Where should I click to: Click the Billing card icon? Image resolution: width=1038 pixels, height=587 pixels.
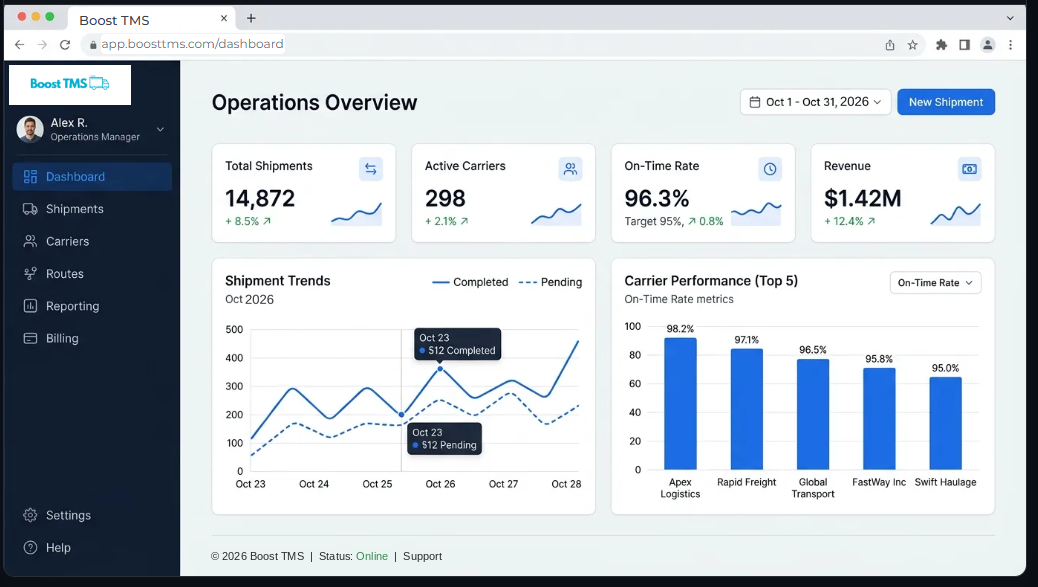coord(30,339)
